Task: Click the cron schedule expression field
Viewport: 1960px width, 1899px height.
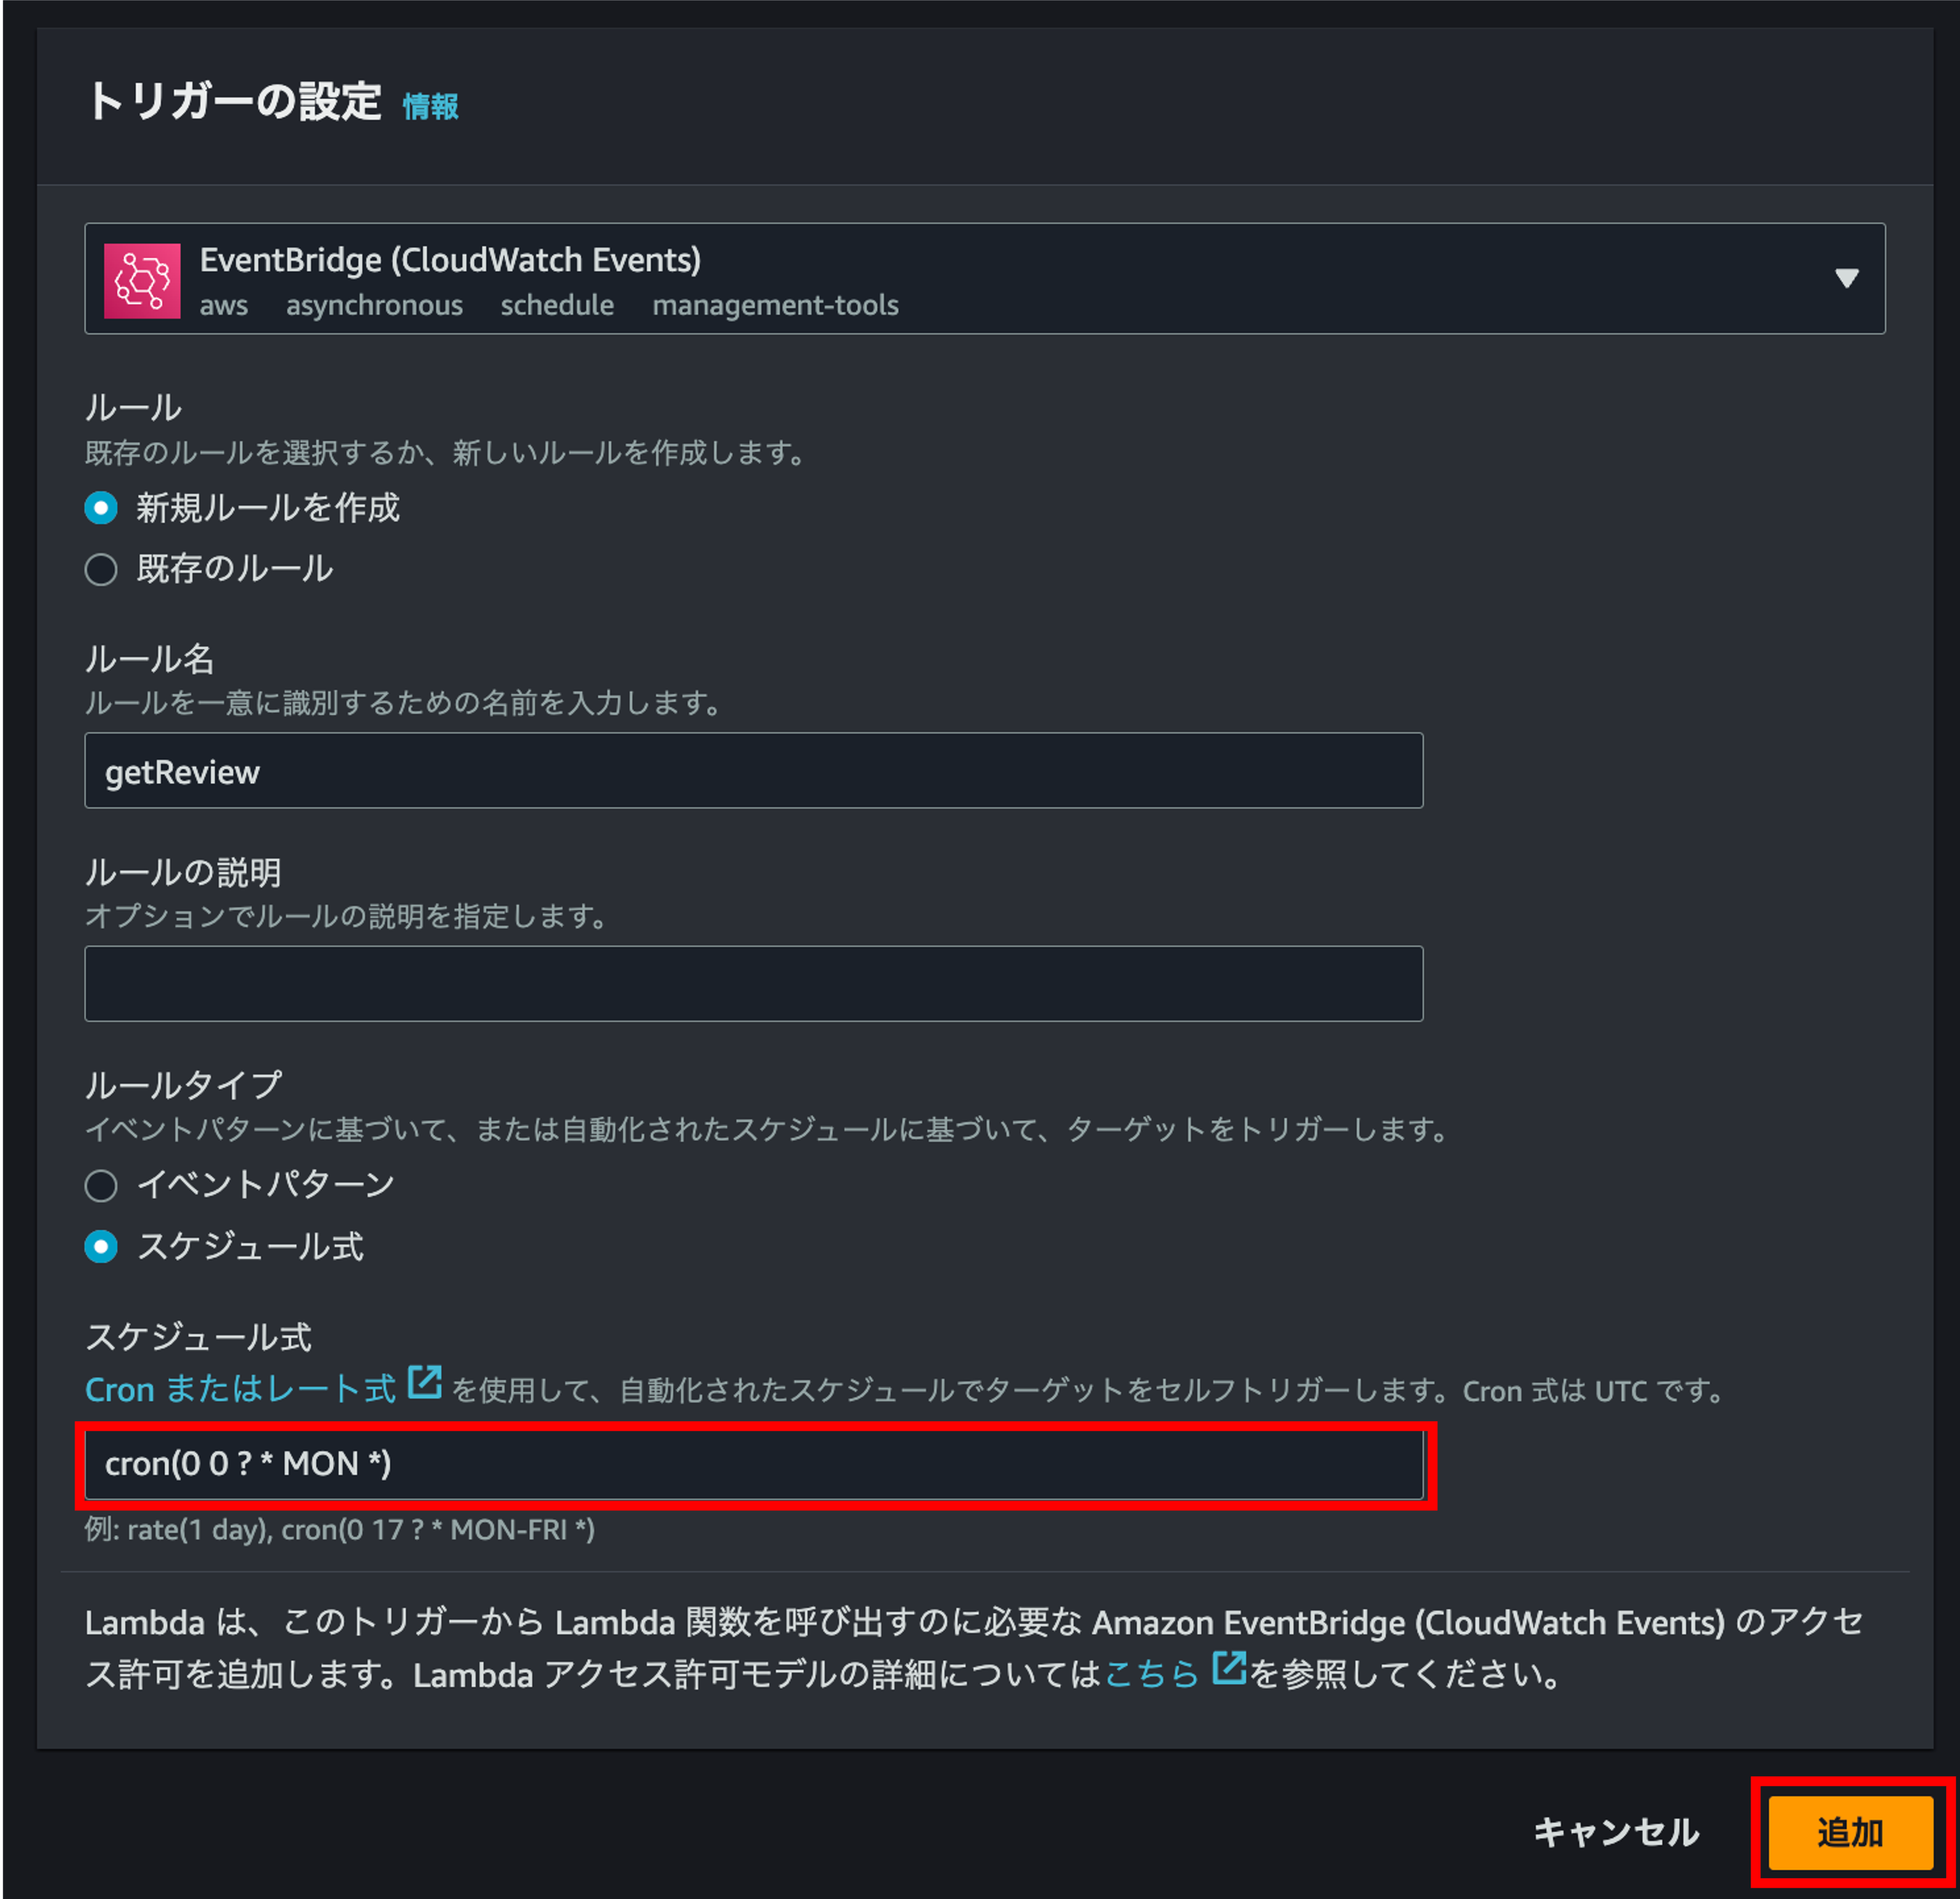Action: pos(753,1464)
